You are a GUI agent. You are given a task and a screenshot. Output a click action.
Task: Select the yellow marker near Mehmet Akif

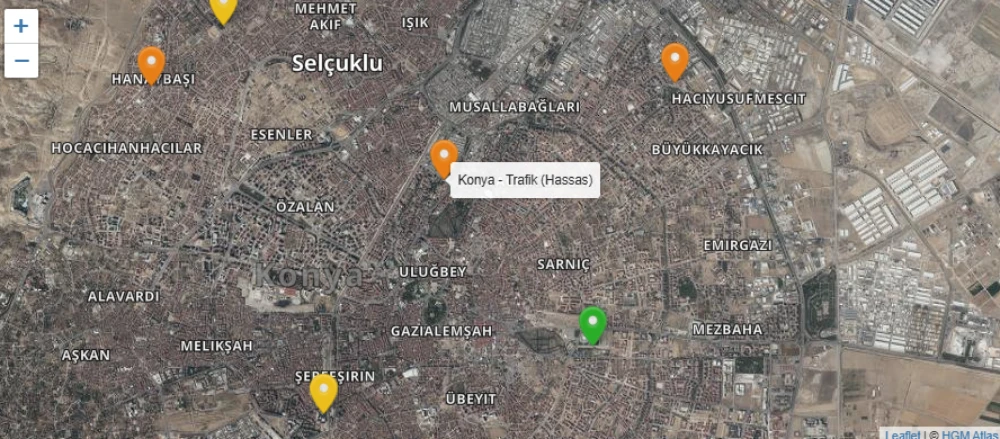point(223,9)
